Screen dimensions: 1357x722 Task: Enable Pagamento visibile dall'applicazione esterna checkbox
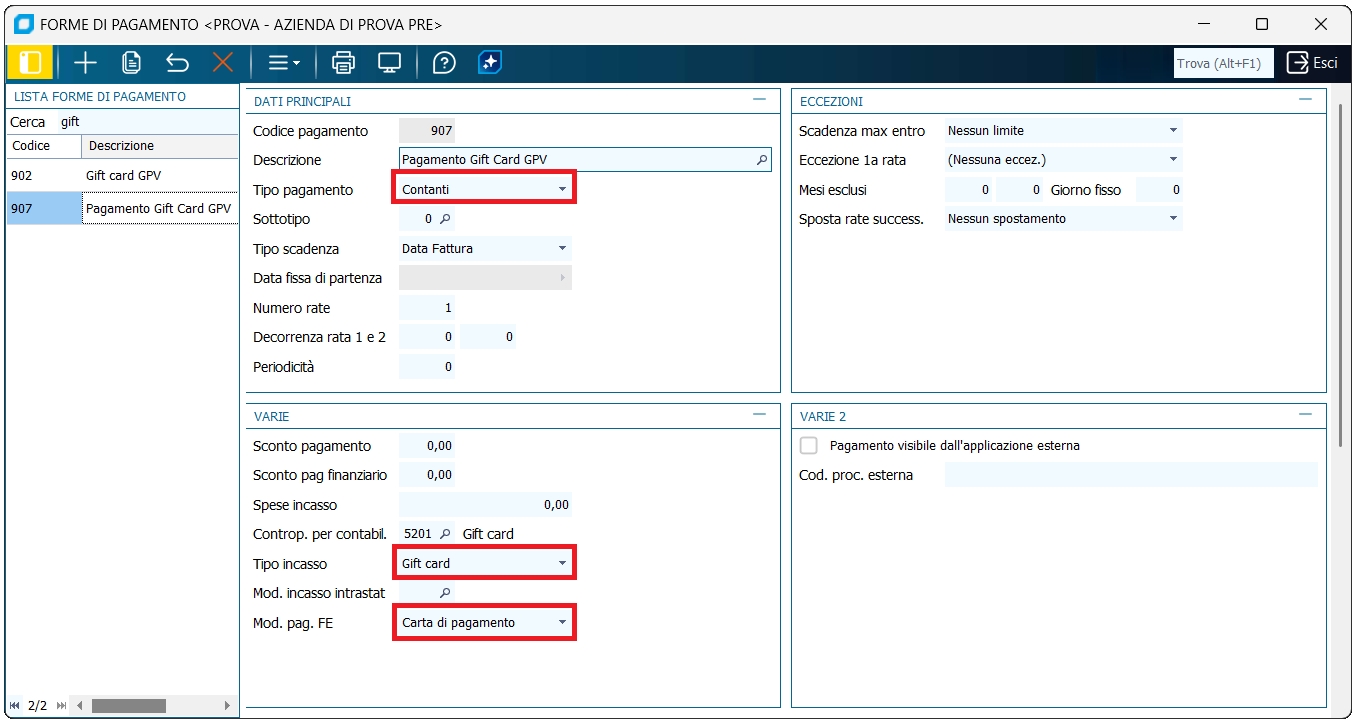[809, 446]
